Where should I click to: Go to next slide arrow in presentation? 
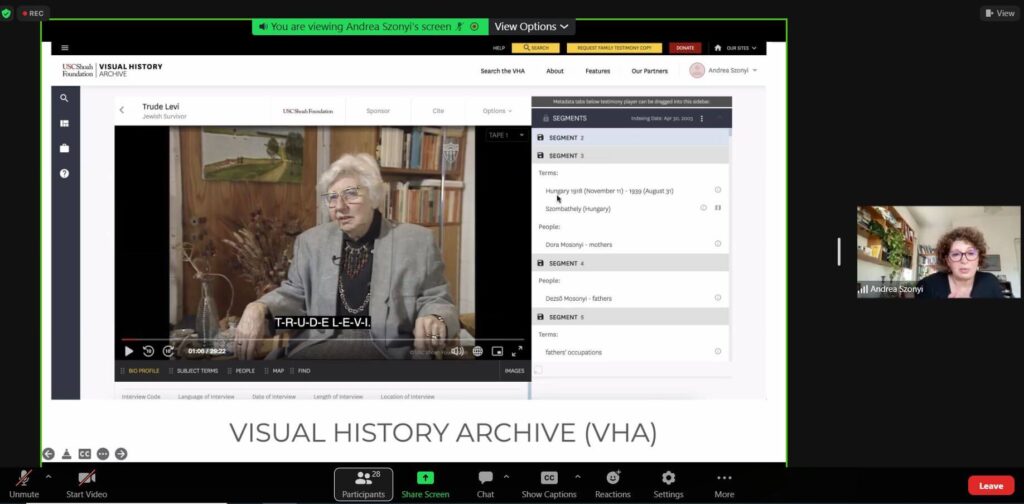click(121, 454)
